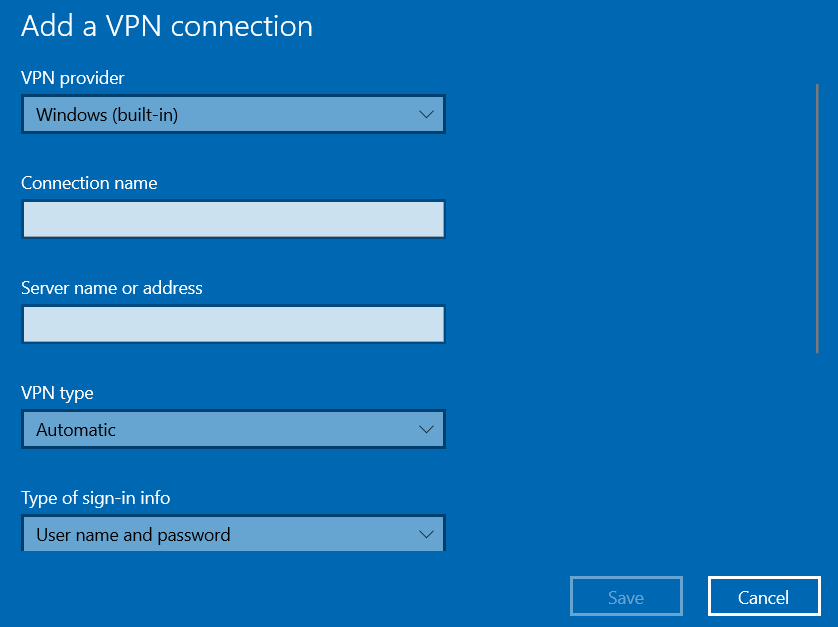Click the 'Add a VPN connection' heading

(167, 26)
